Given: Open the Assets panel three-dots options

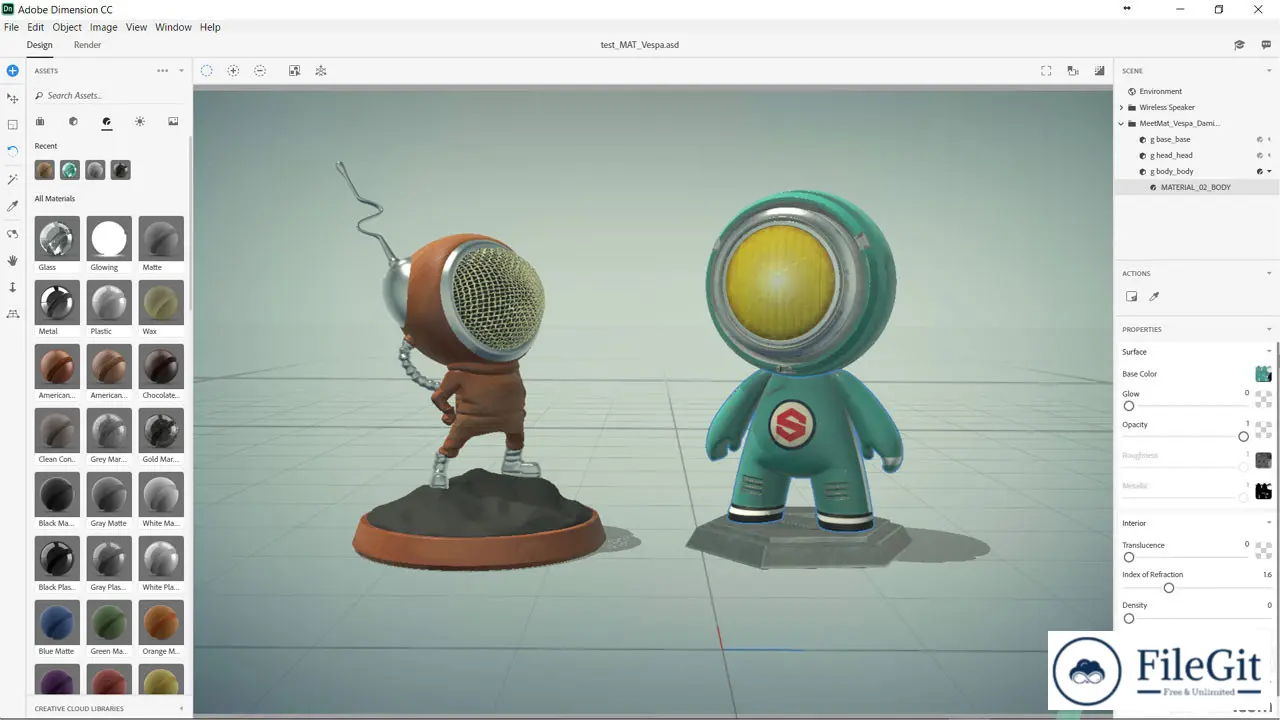Looking at the screenshot, I should tap(163, 71).
